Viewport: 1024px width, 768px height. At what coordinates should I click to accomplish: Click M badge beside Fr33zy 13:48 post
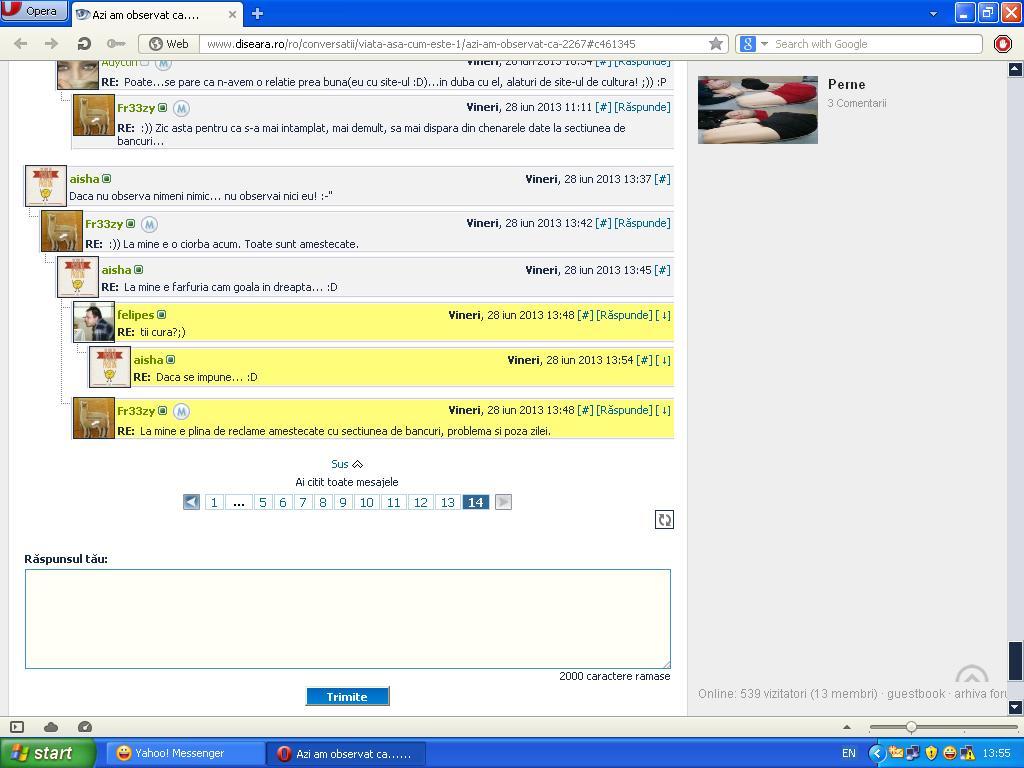click(182, 411)
